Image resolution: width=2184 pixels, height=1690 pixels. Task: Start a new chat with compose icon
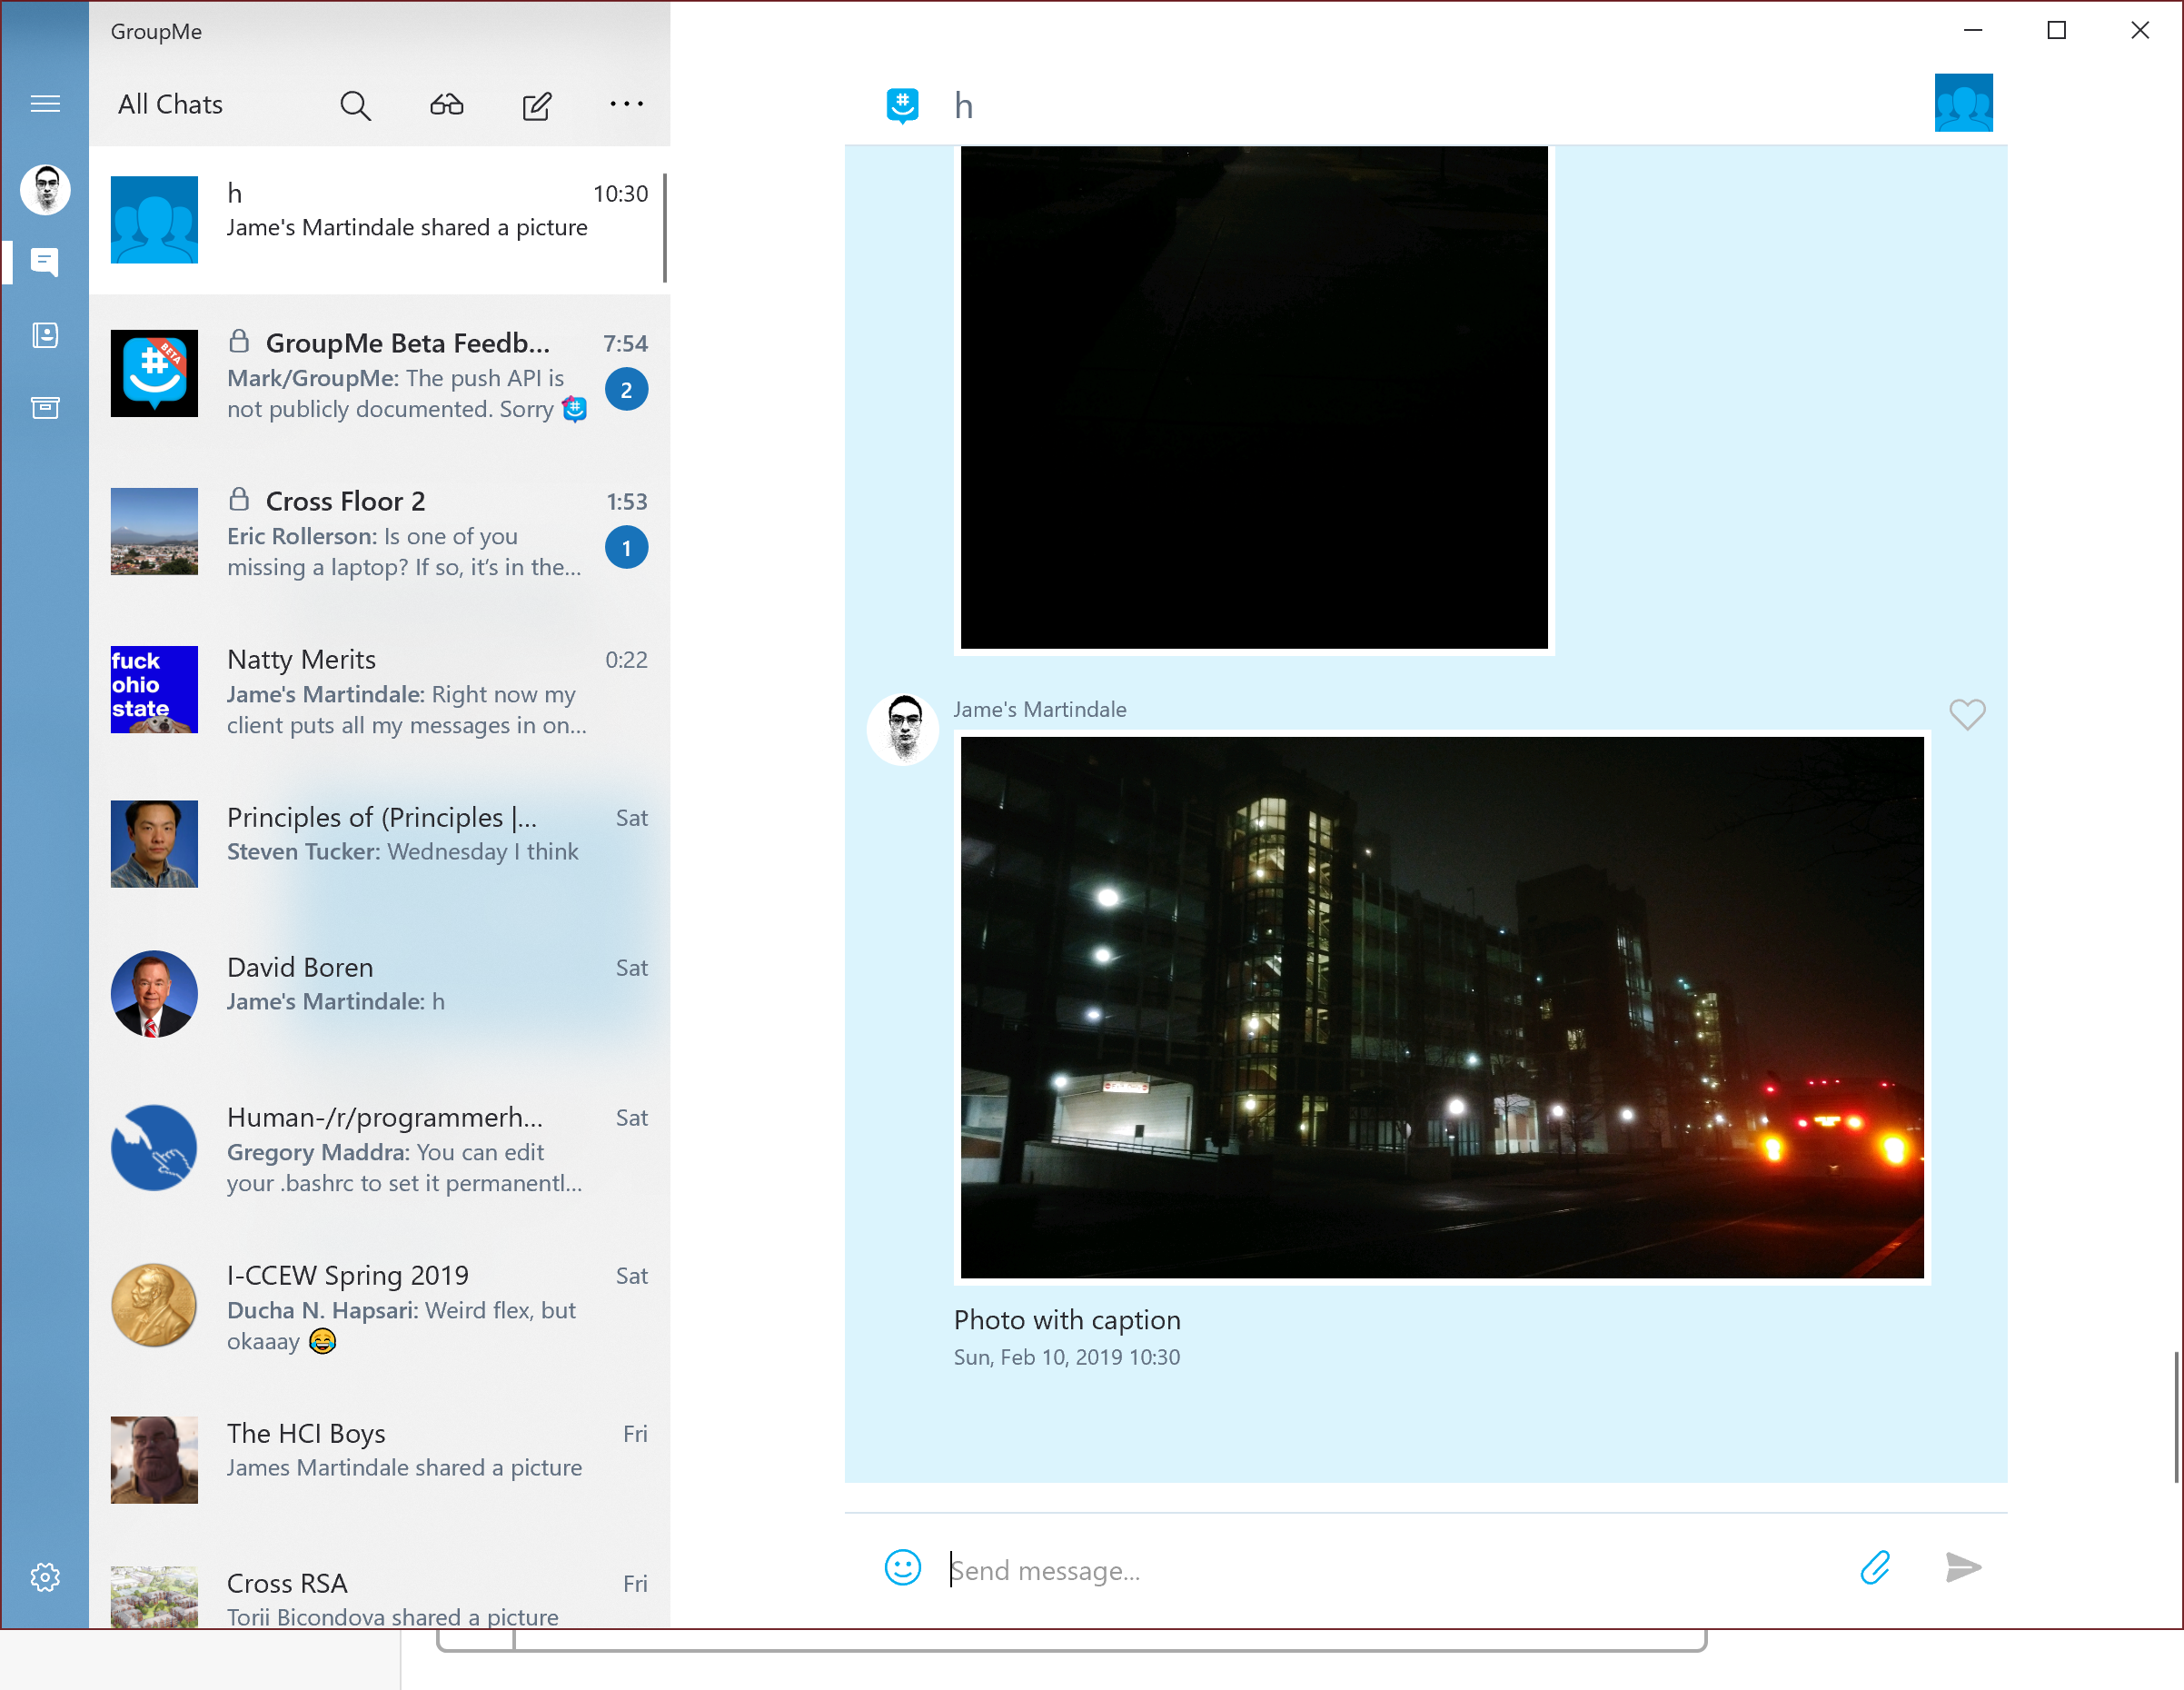click(537, 105)
